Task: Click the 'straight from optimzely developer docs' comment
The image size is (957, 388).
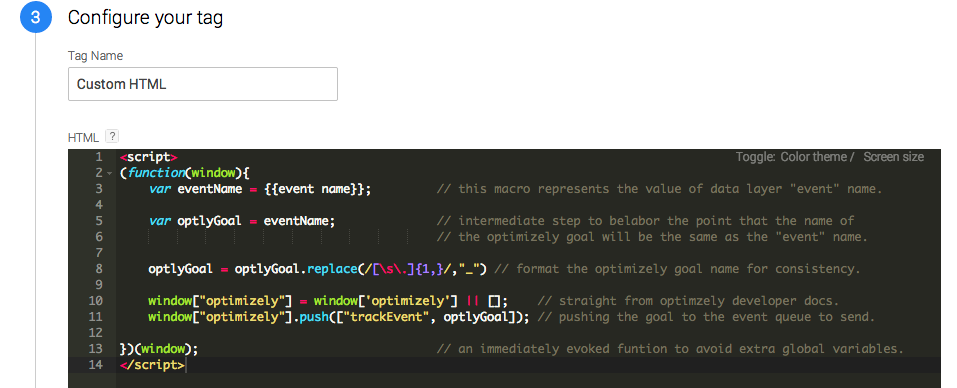Action: [688, 301]
